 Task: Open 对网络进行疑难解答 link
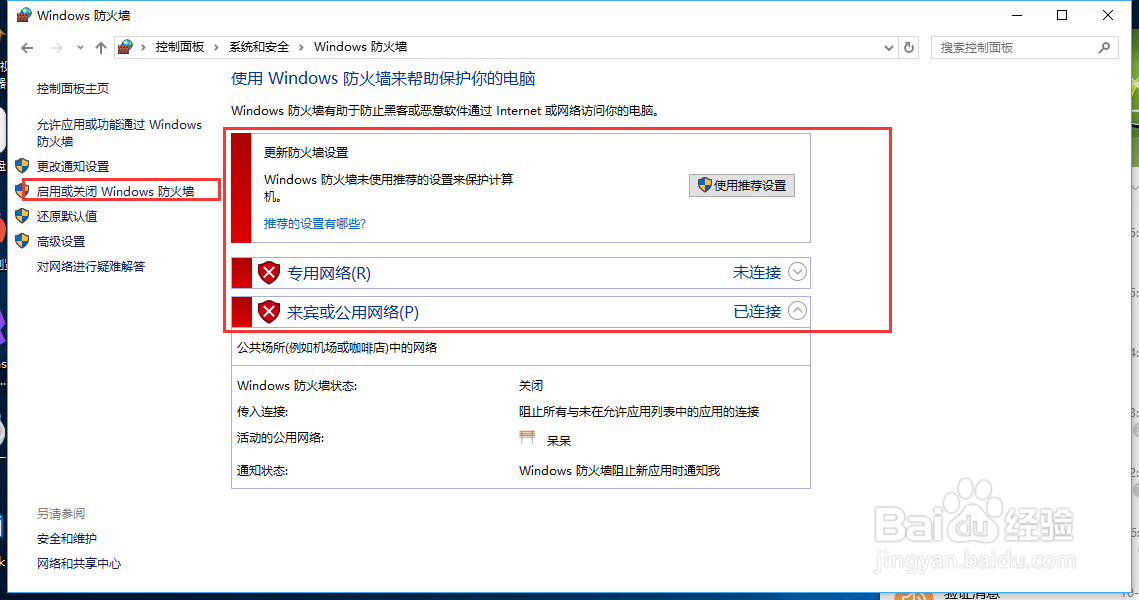point(91,267)
